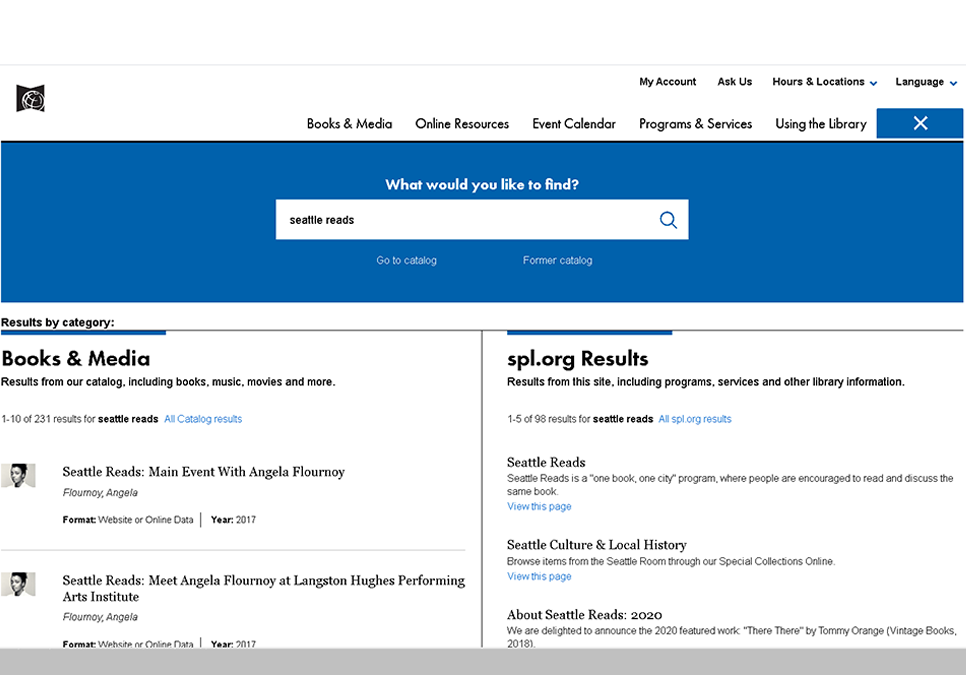Open the Former catalog
This screenshot has height=675, width=966.
click(x=557, y=259)
